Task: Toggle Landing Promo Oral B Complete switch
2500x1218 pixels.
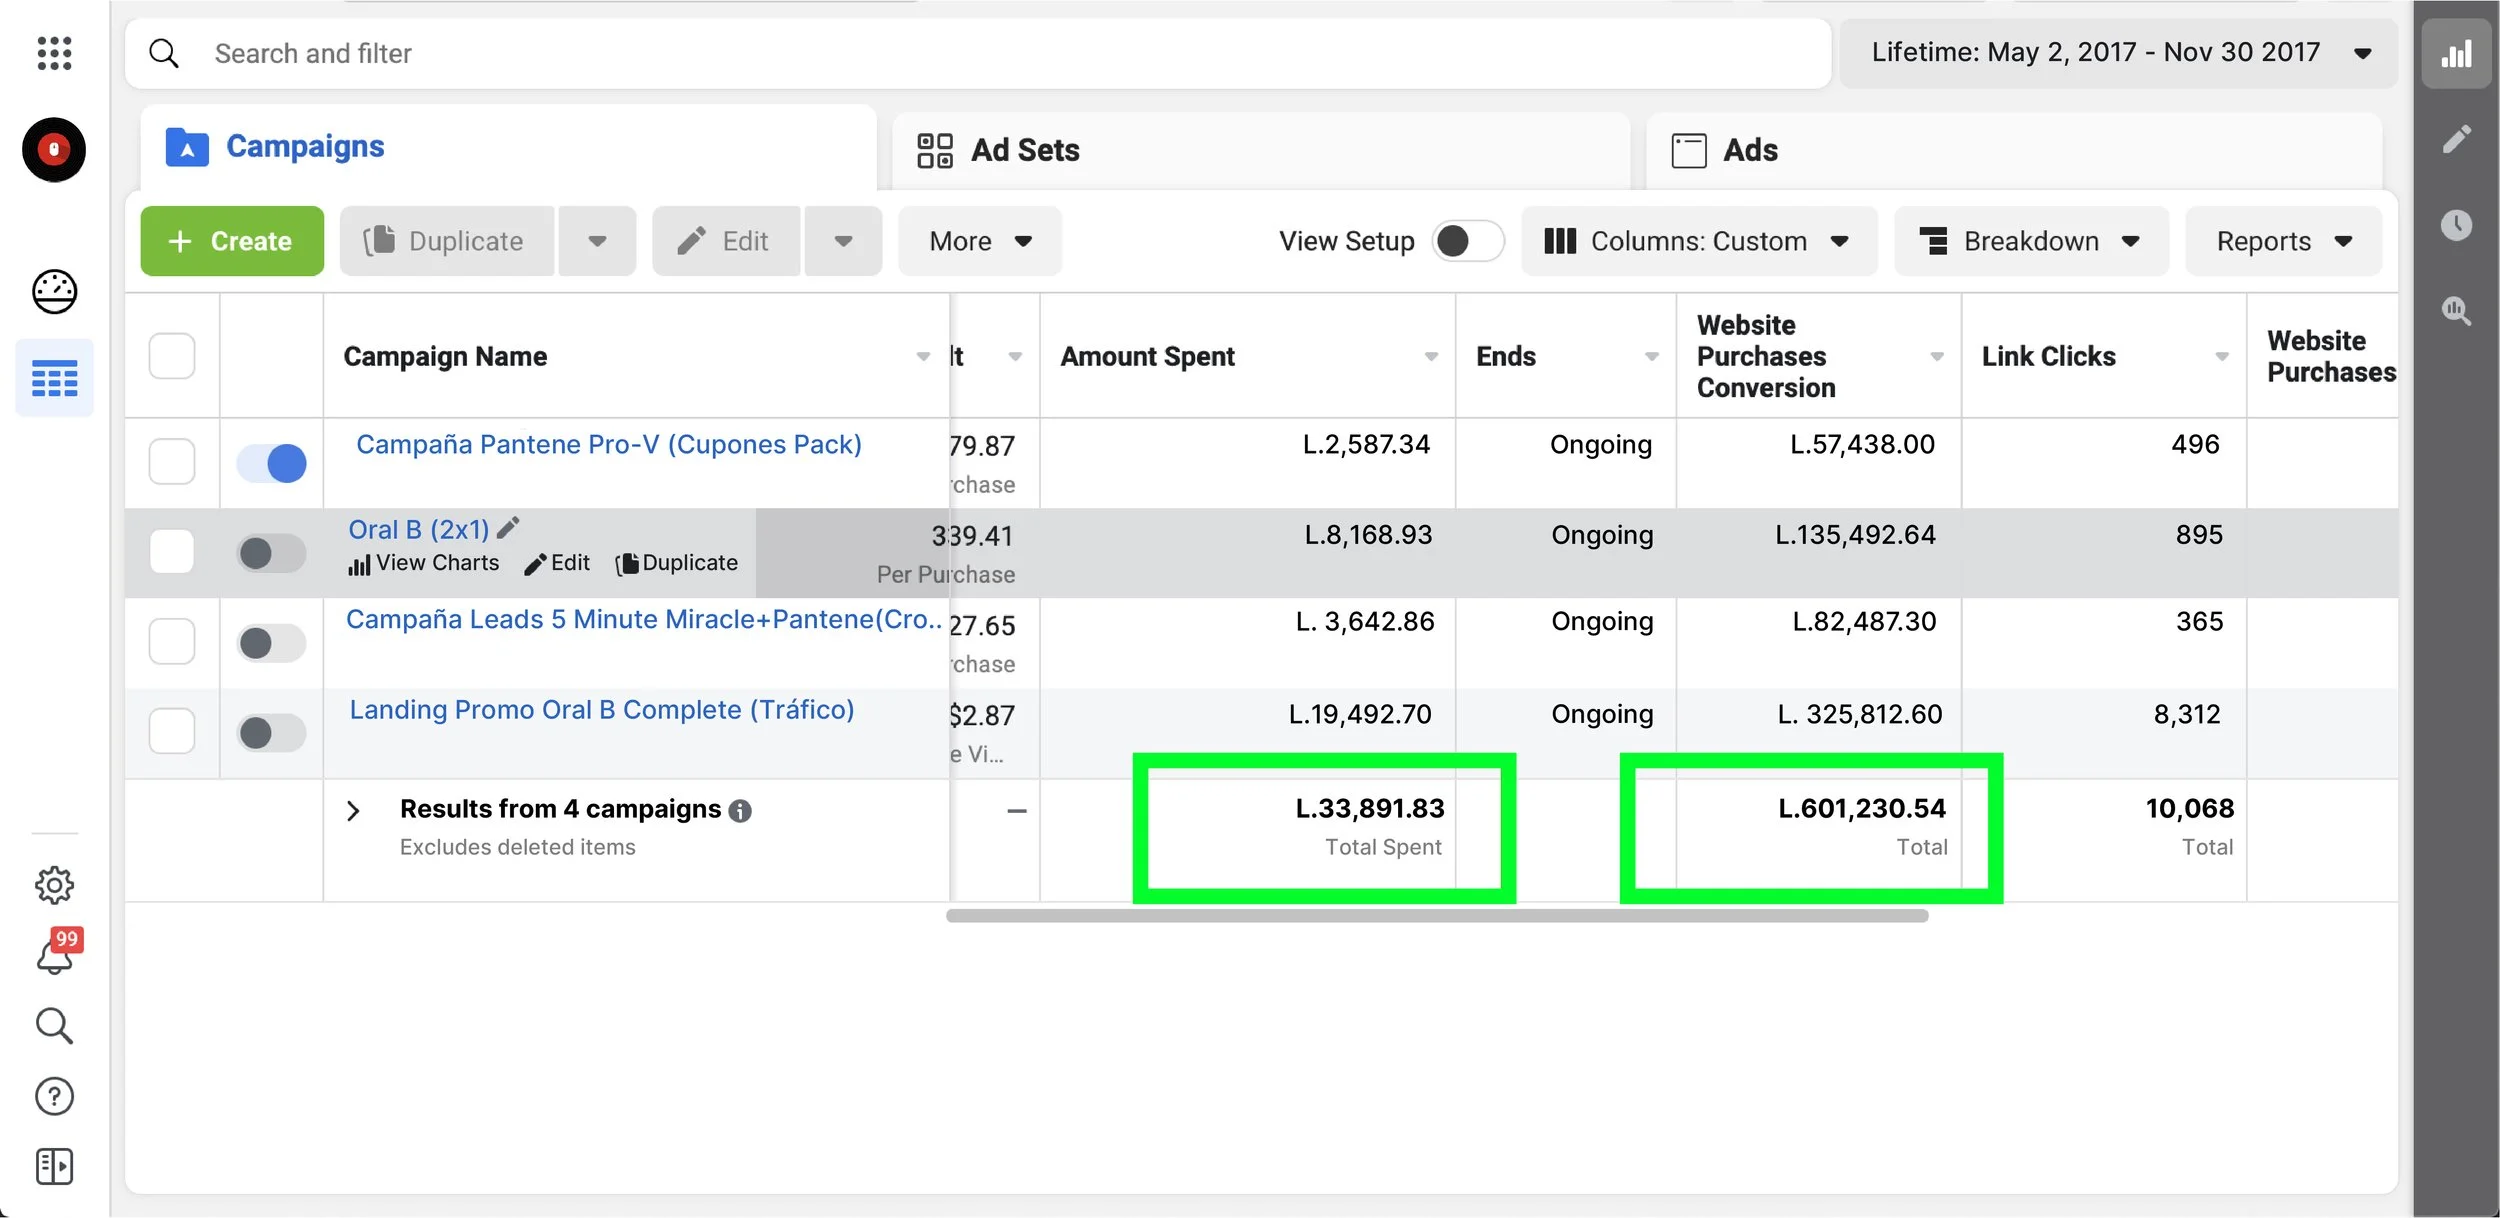Action: pos(271,733)
